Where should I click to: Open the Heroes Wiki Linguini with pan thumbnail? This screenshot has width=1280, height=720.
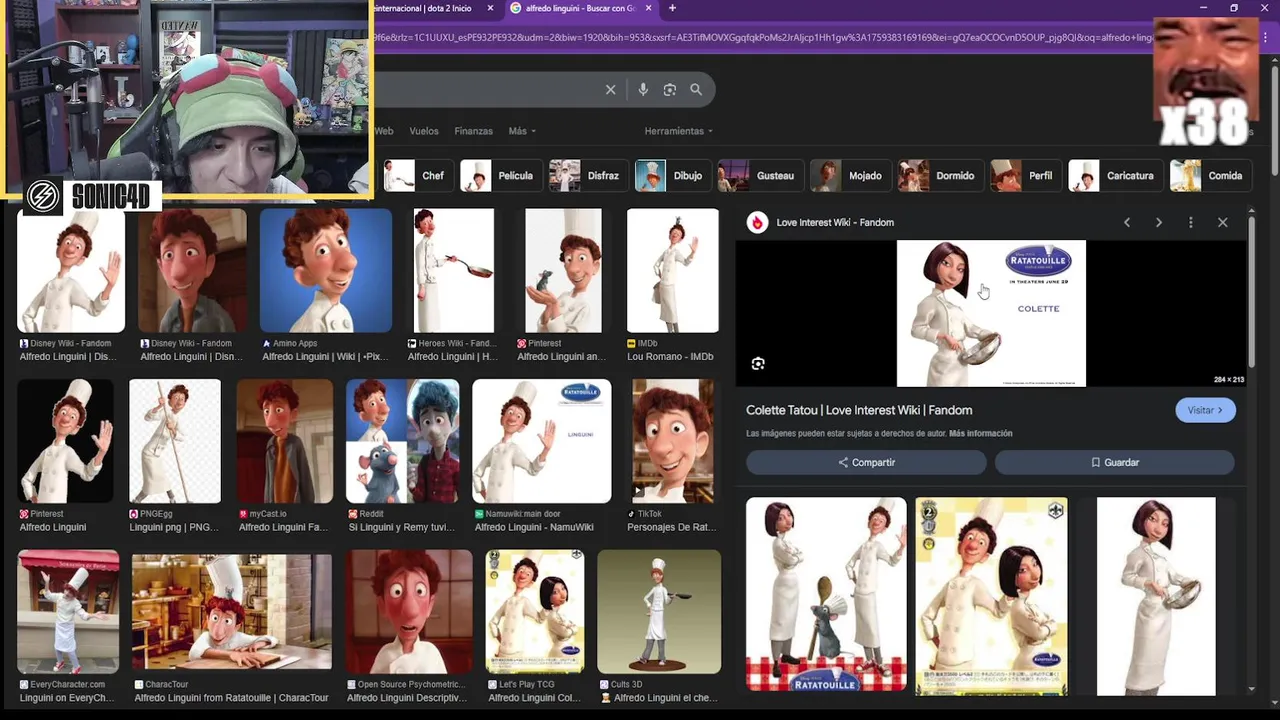pos(454,270)
